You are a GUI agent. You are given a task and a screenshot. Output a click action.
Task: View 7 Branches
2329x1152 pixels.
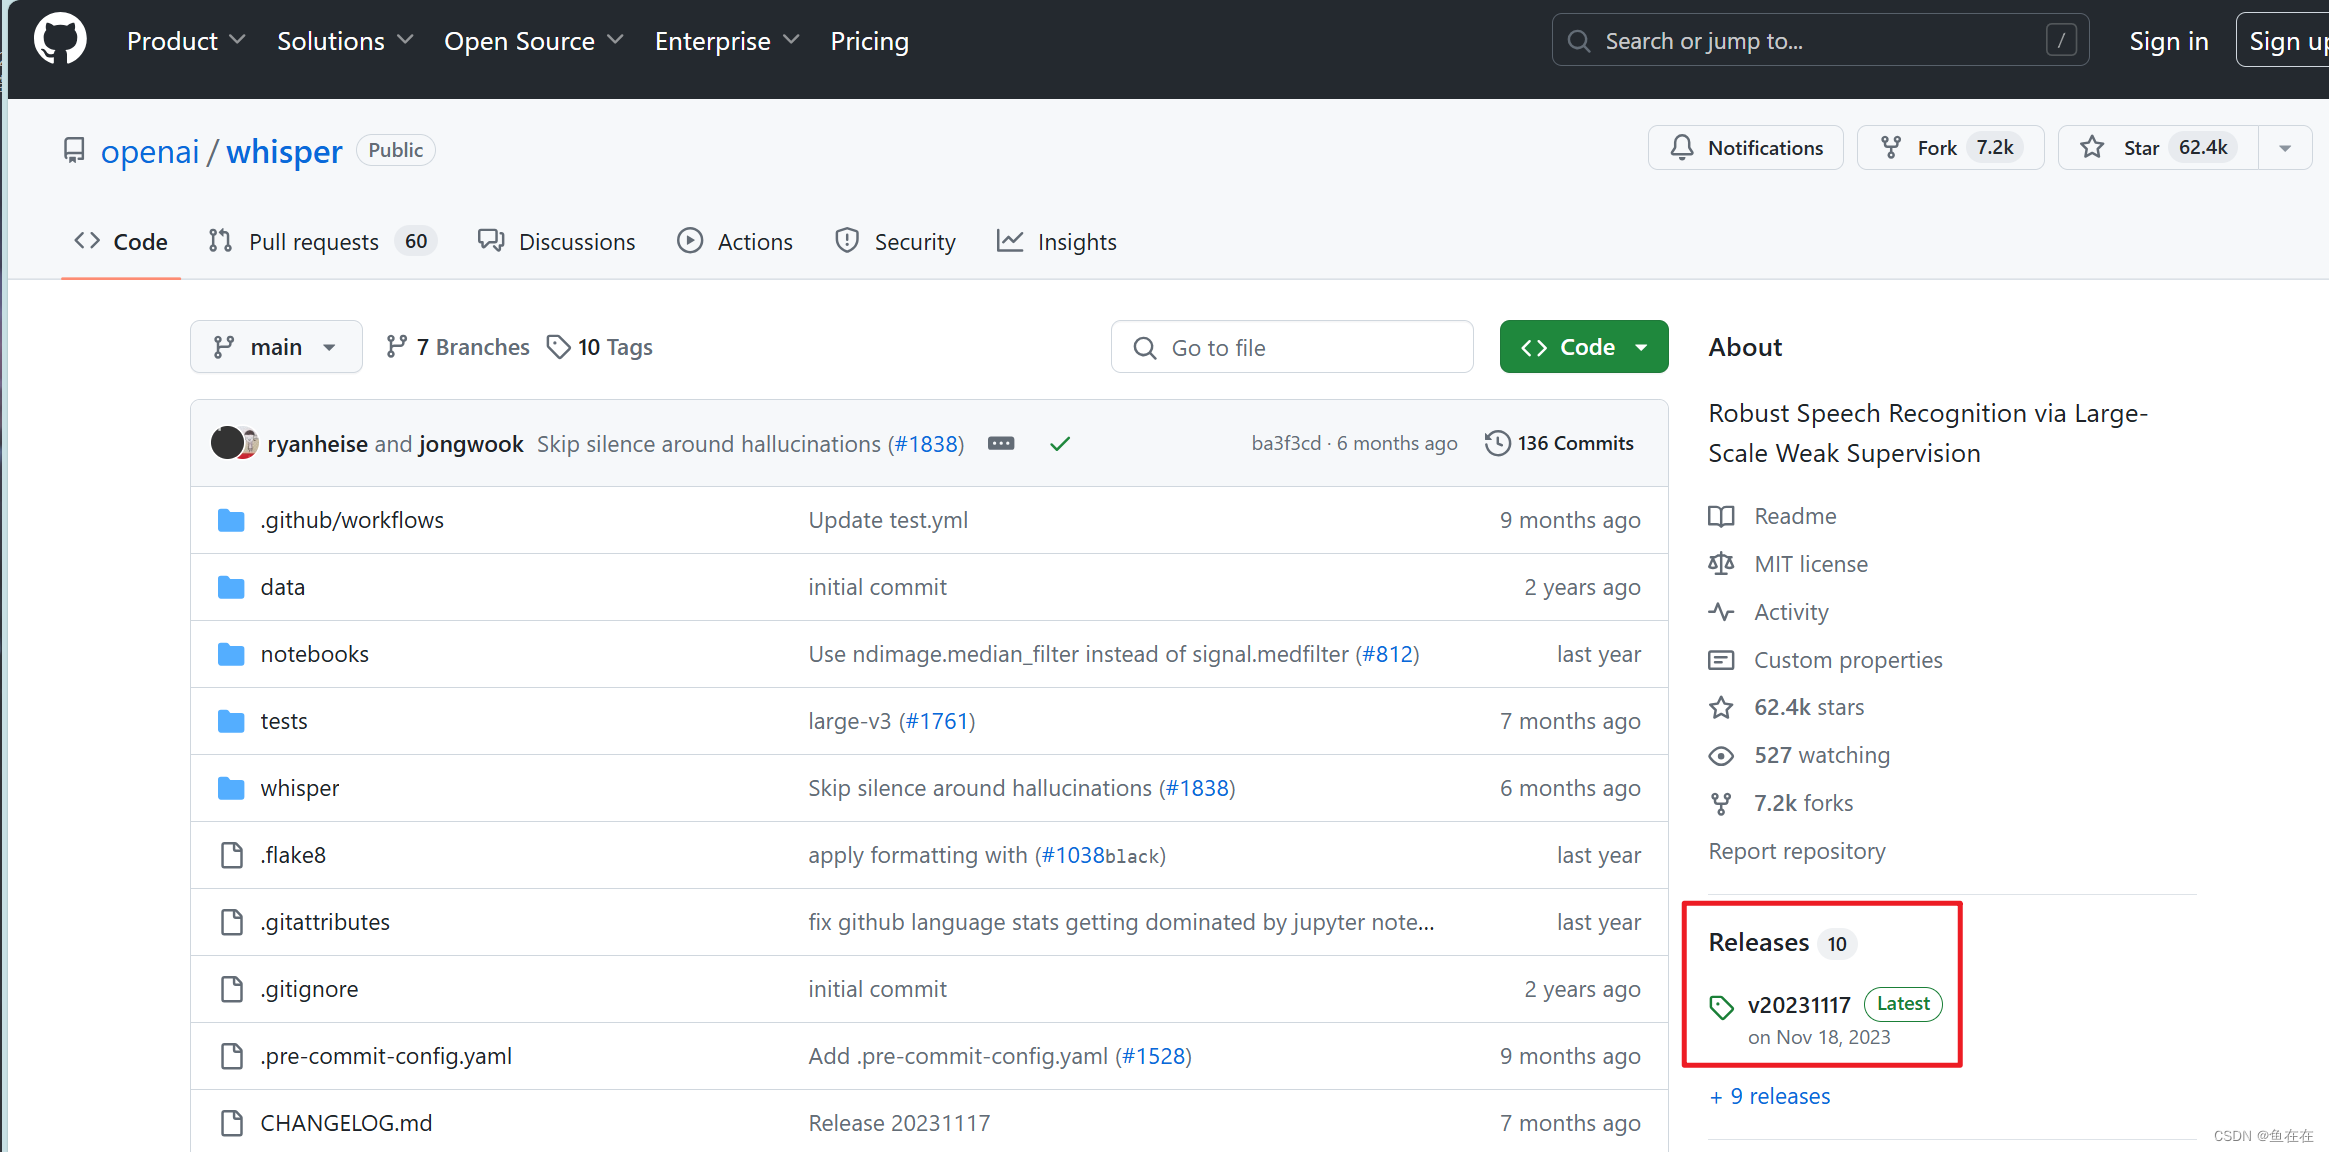(458, 347)
